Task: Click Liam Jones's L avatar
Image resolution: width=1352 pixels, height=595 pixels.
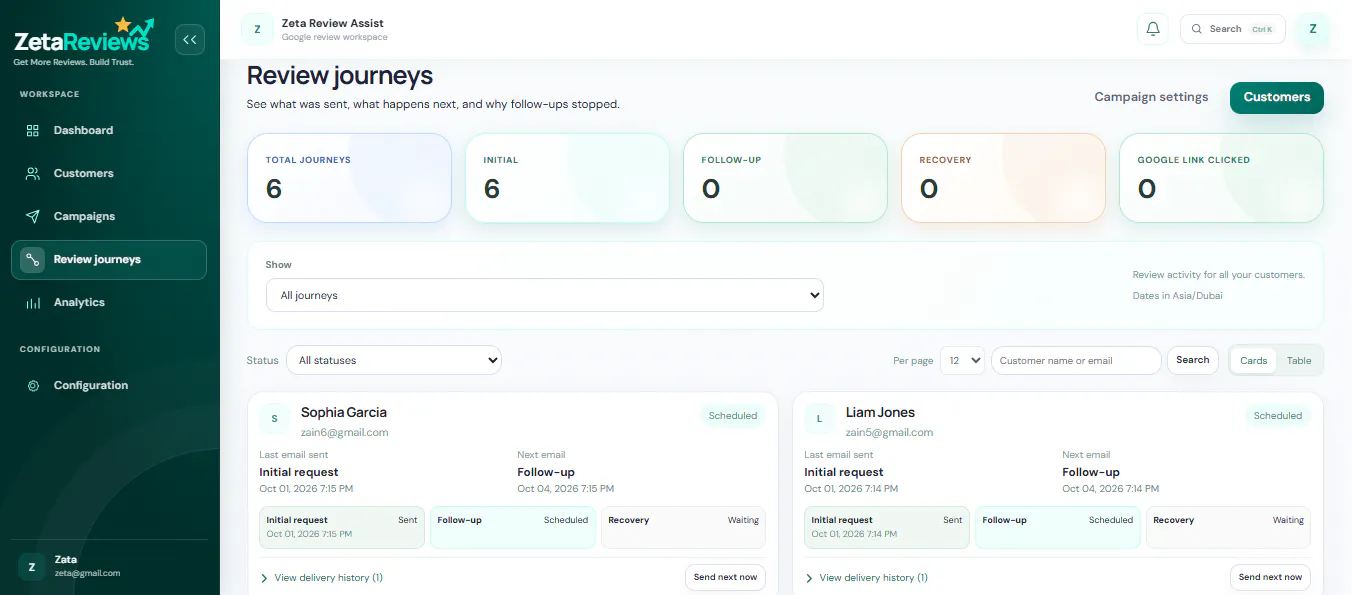Action: (820, 419)
